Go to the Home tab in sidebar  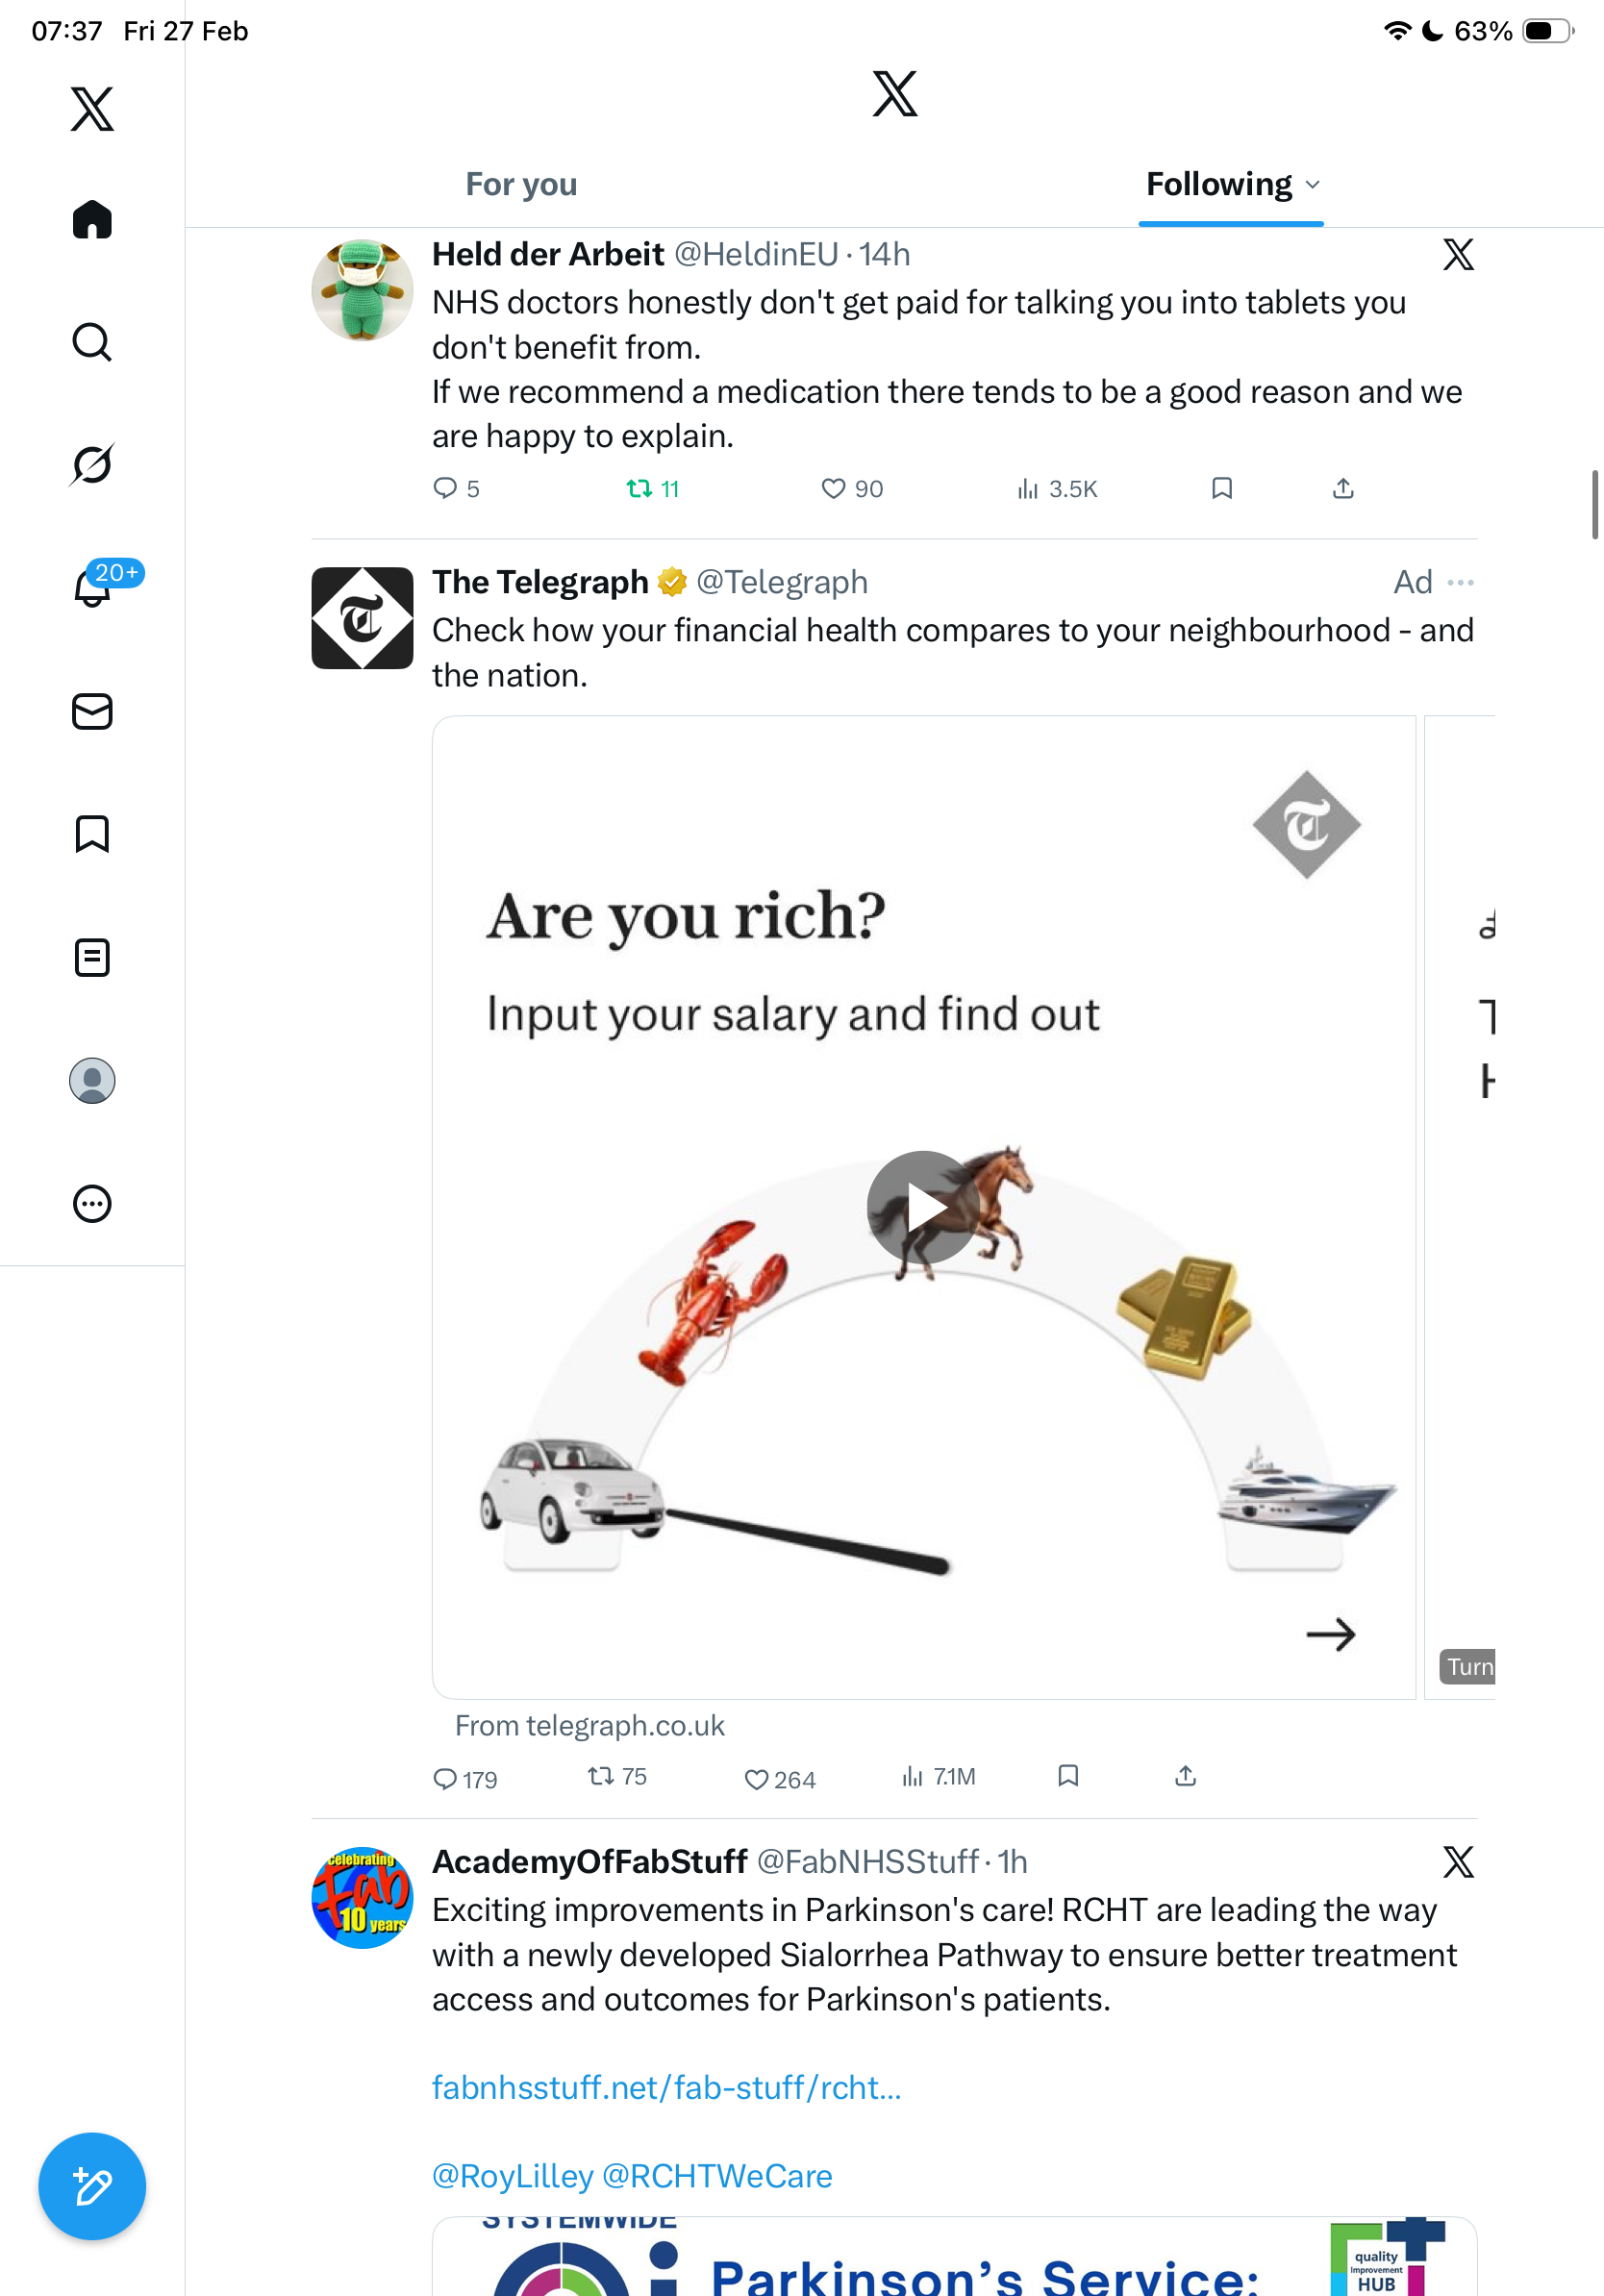tap(92, 220)
